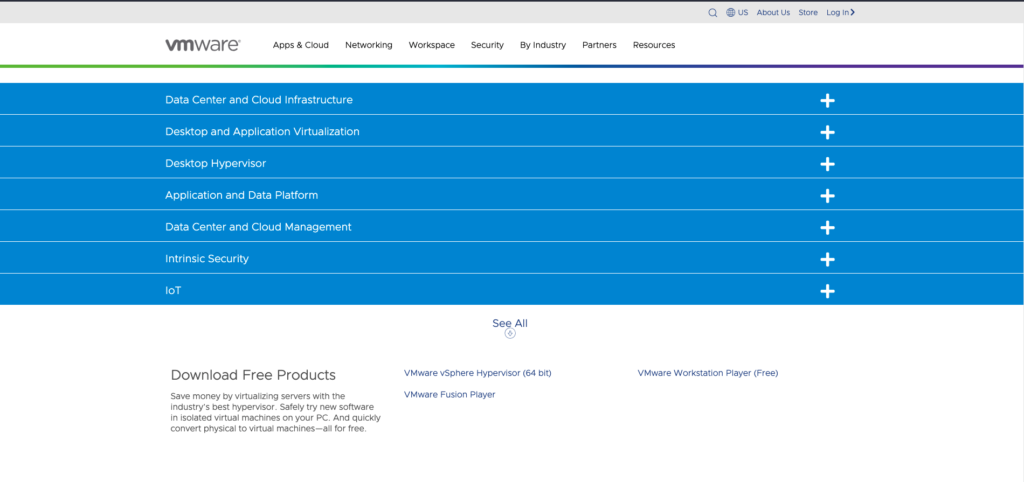The image size is (1024, 482).
Task: Expand Data Center and Cloud Management plus
Action: click(827, 228)
